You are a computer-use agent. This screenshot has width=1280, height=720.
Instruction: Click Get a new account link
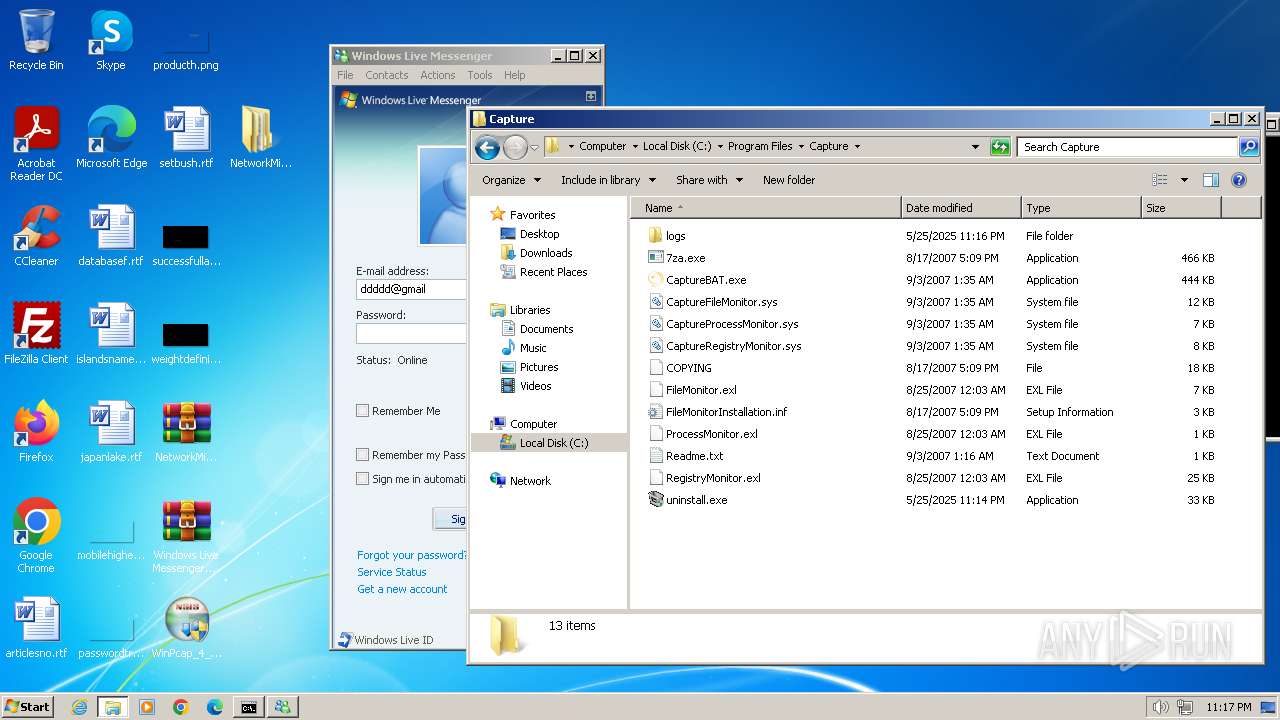point(402,589)
